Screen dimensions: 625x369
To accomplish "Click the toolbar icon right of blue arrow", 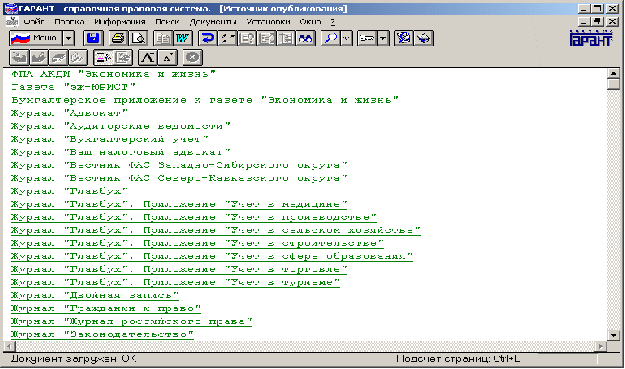I will click(228, 38).
